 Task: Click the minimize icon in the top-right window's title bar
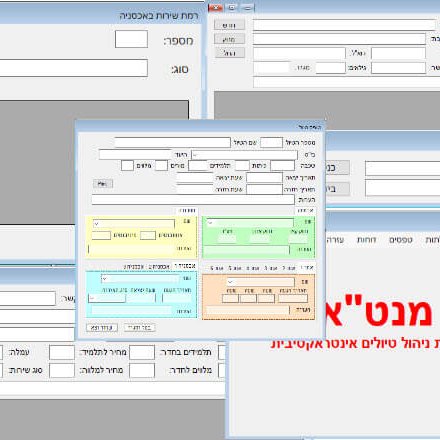point(247,7)
